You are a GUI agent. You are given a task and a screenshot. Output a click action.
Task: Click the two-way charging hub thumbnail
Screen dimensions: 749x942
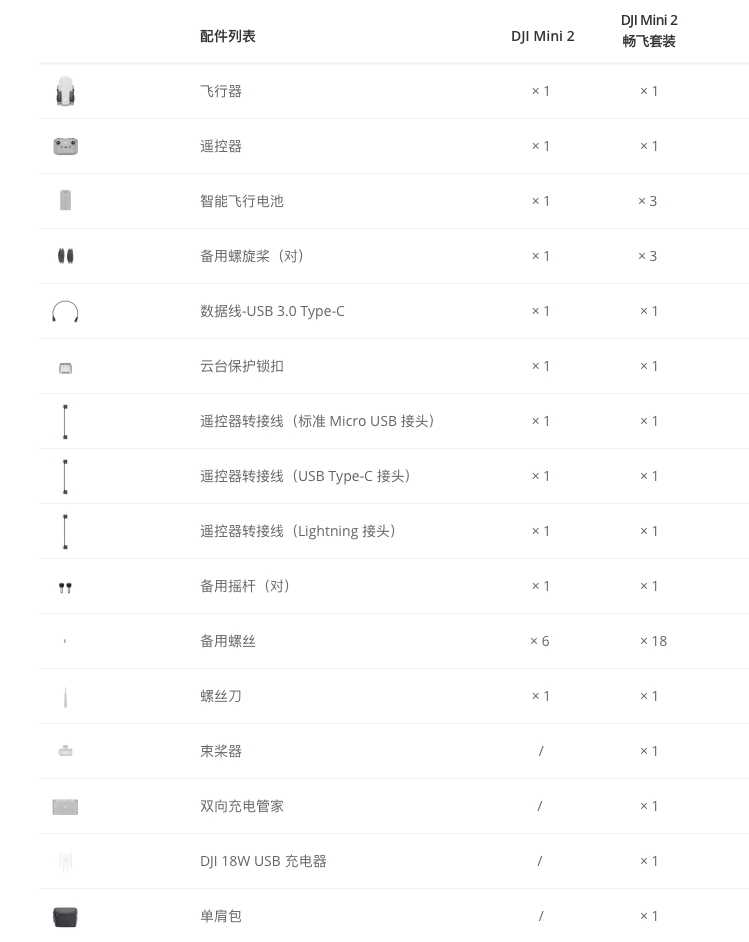(65, 806)
